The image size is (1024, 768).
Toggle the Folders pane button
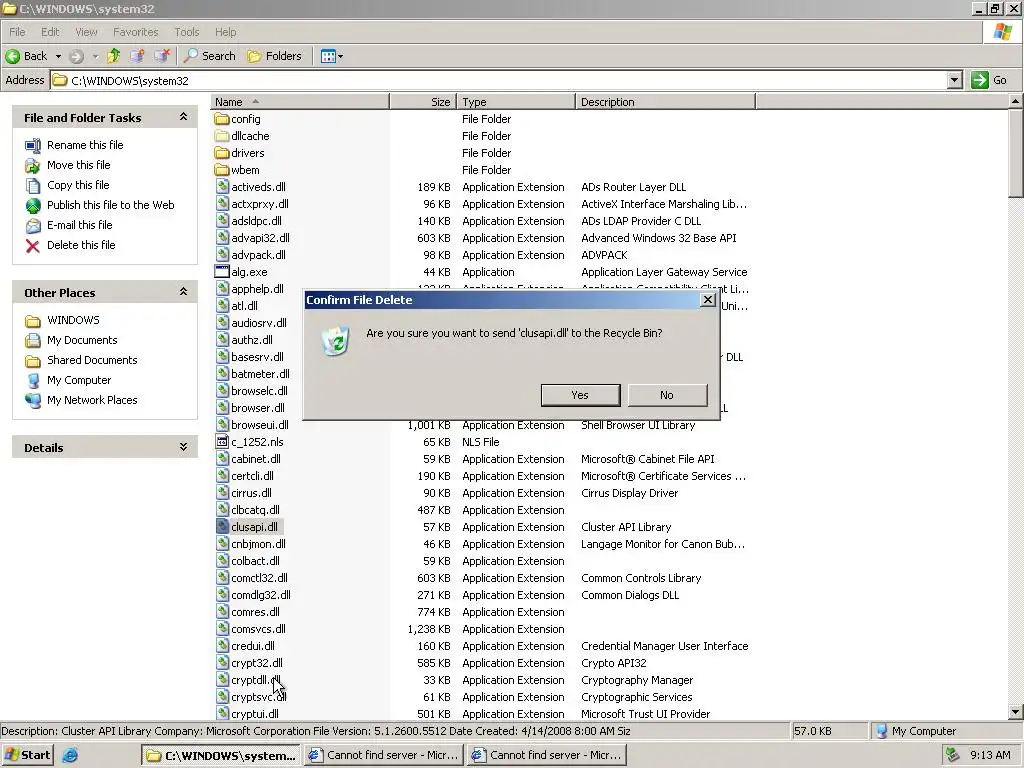275,56
